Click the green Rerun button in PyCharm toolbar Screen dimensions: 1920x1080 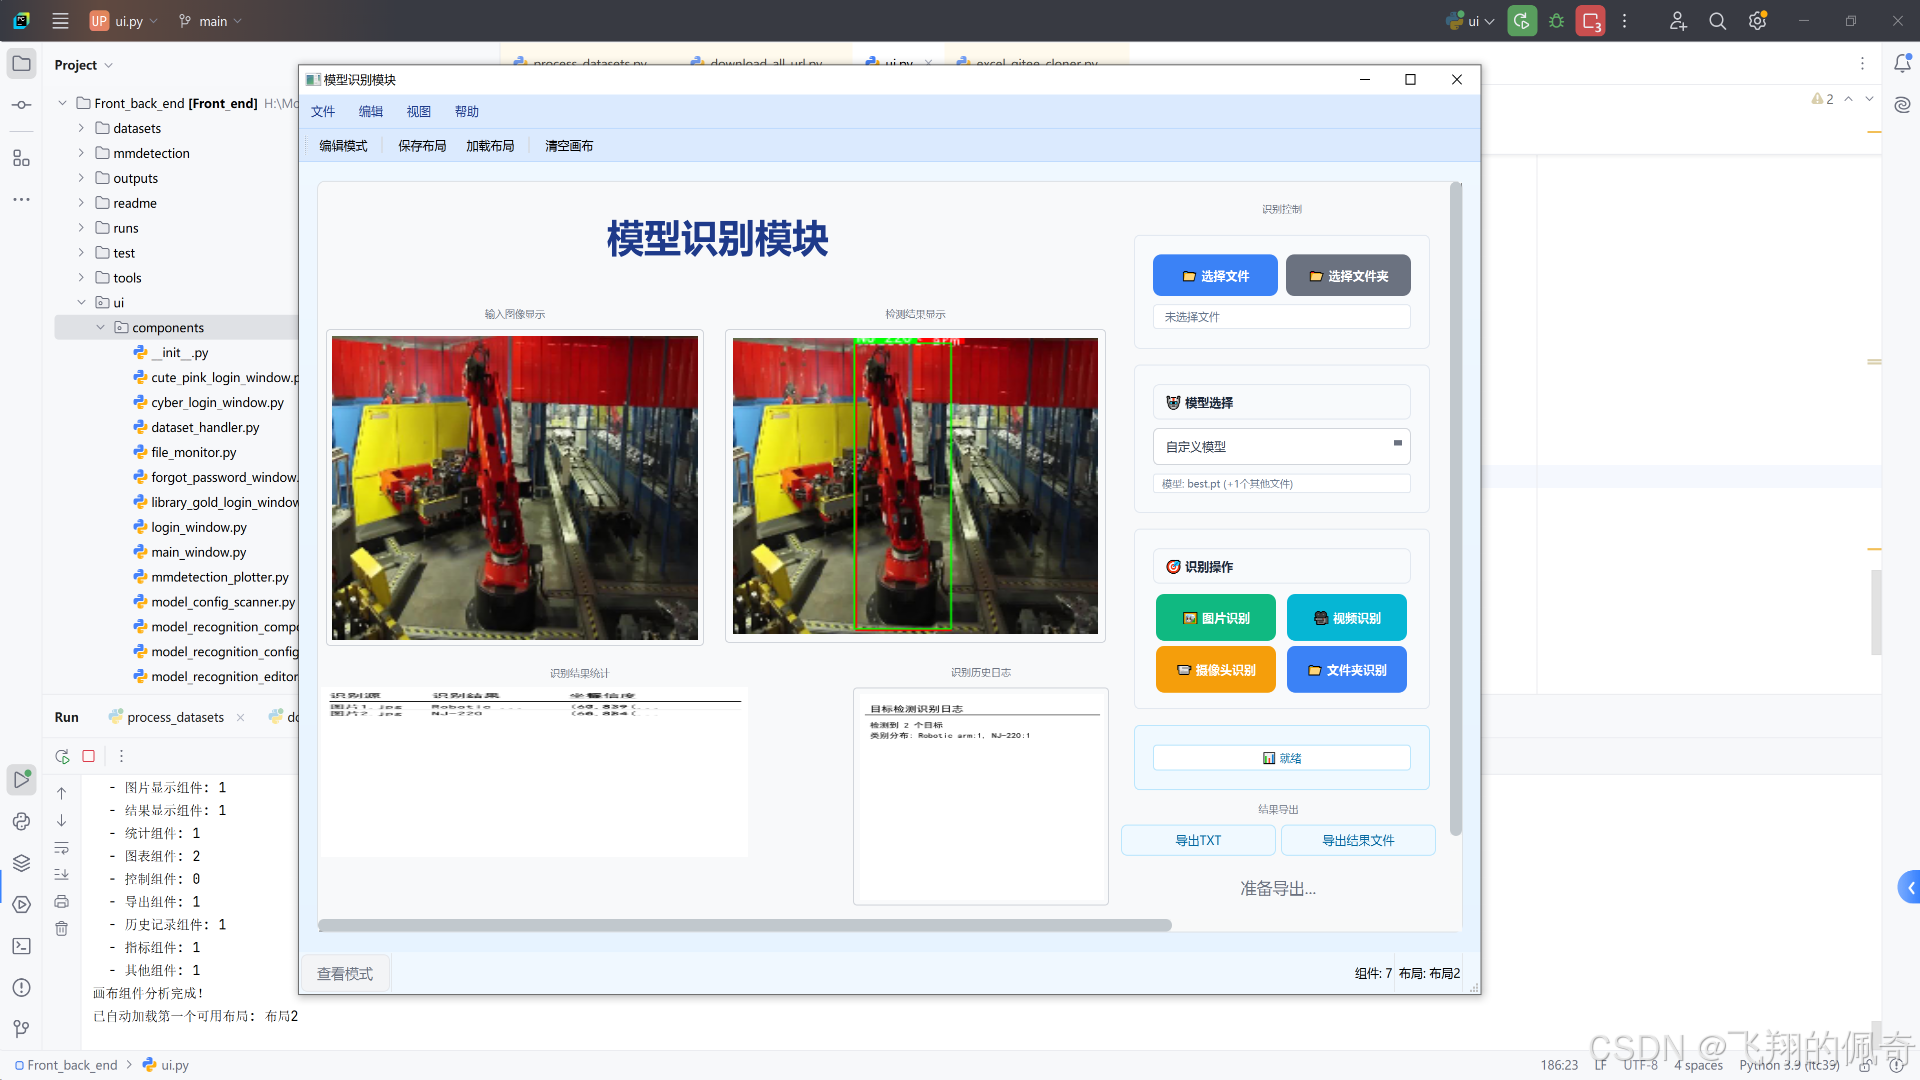click(x=1522, y=21)
